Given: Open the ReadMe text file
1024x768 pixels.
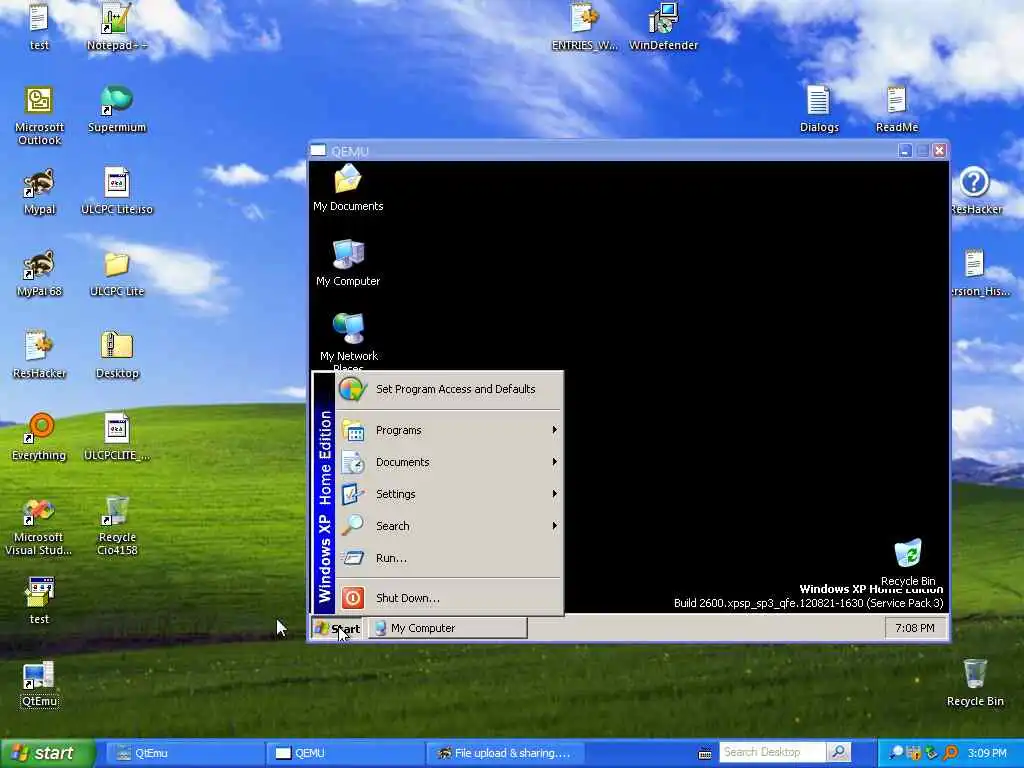Looking at the screenshot, I should 897,109.
